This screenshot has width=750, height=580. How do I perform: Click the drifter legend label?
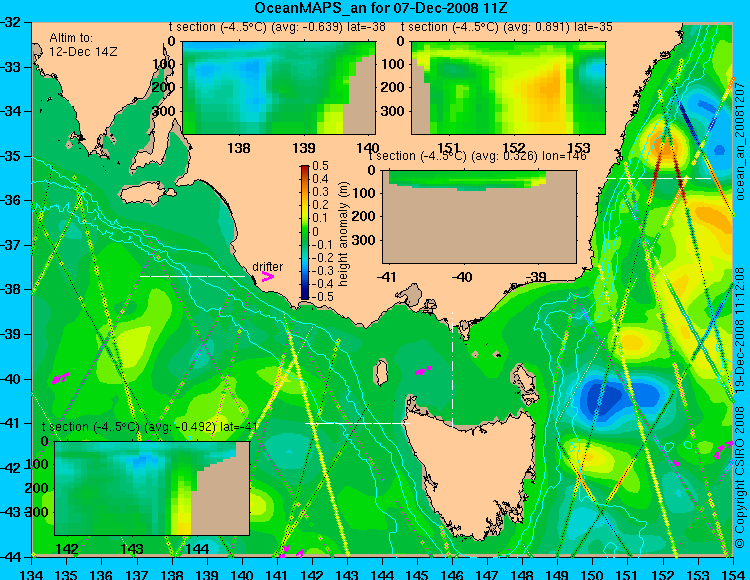click(267, 267)
